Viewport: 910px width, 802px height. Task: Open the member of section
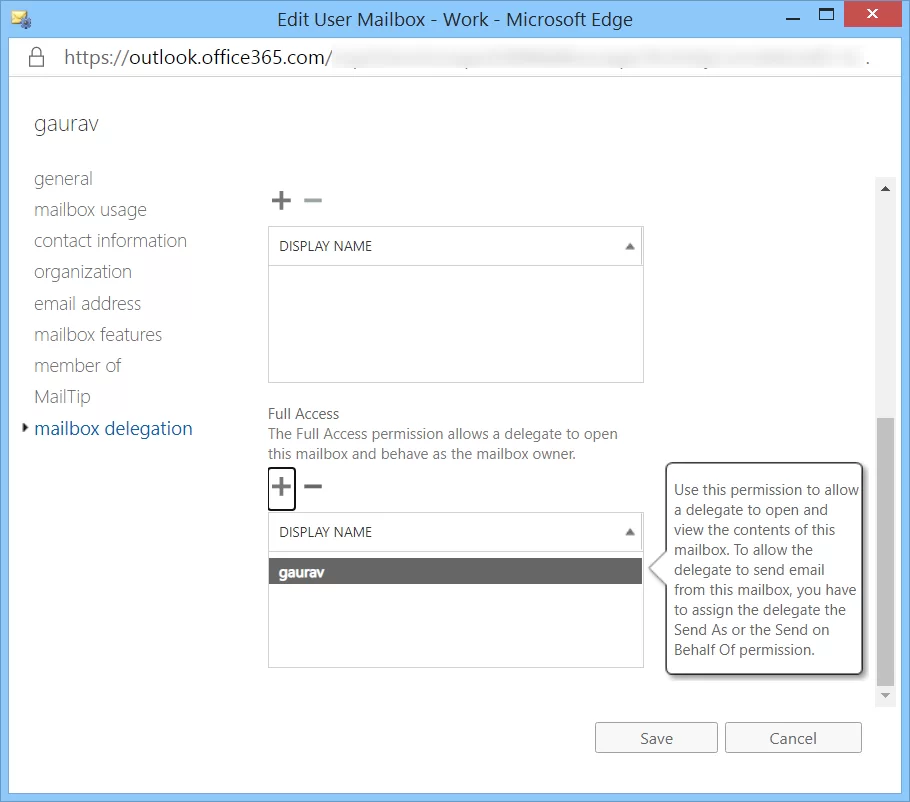[77, 366]
